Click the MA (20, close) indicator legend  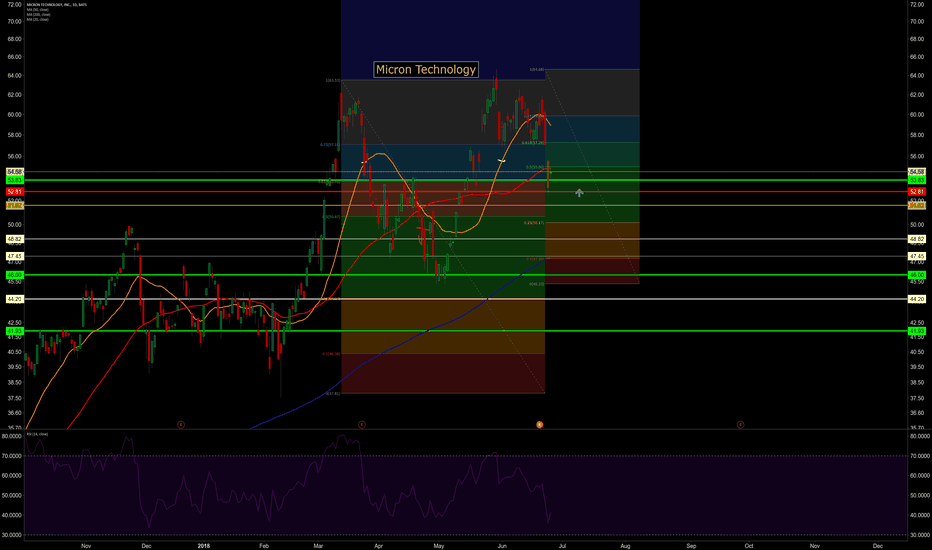[x=37, y=19]
